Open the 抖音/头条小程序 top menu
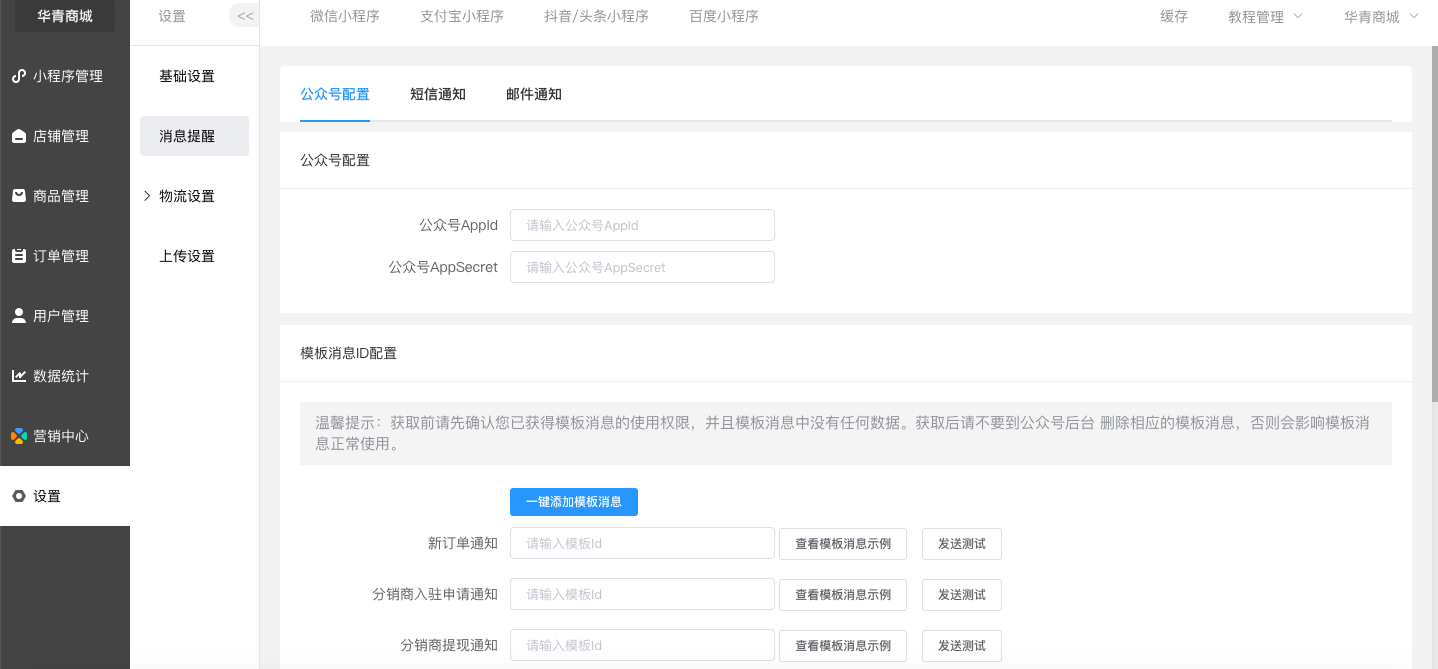The width and height of the screenshot is (1438, 669). (597, 17)
